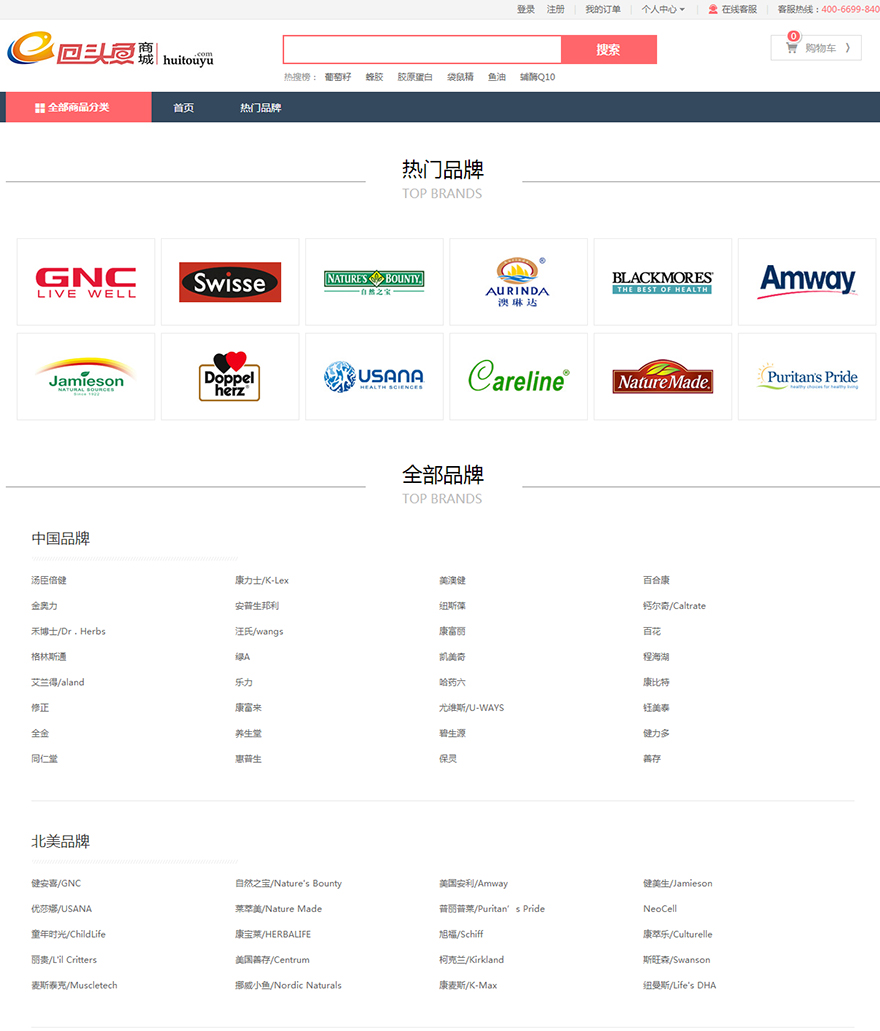Expand the 个人中心 dropdown

pyautogui.click(x=663, y=9)
